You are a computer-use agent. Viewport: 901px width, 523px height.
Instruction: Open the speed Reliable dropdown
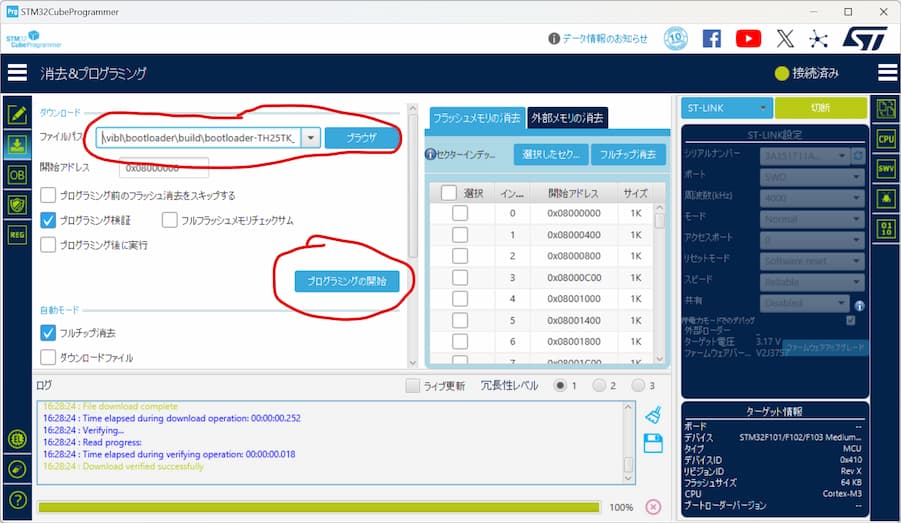(x=812, y=282)
